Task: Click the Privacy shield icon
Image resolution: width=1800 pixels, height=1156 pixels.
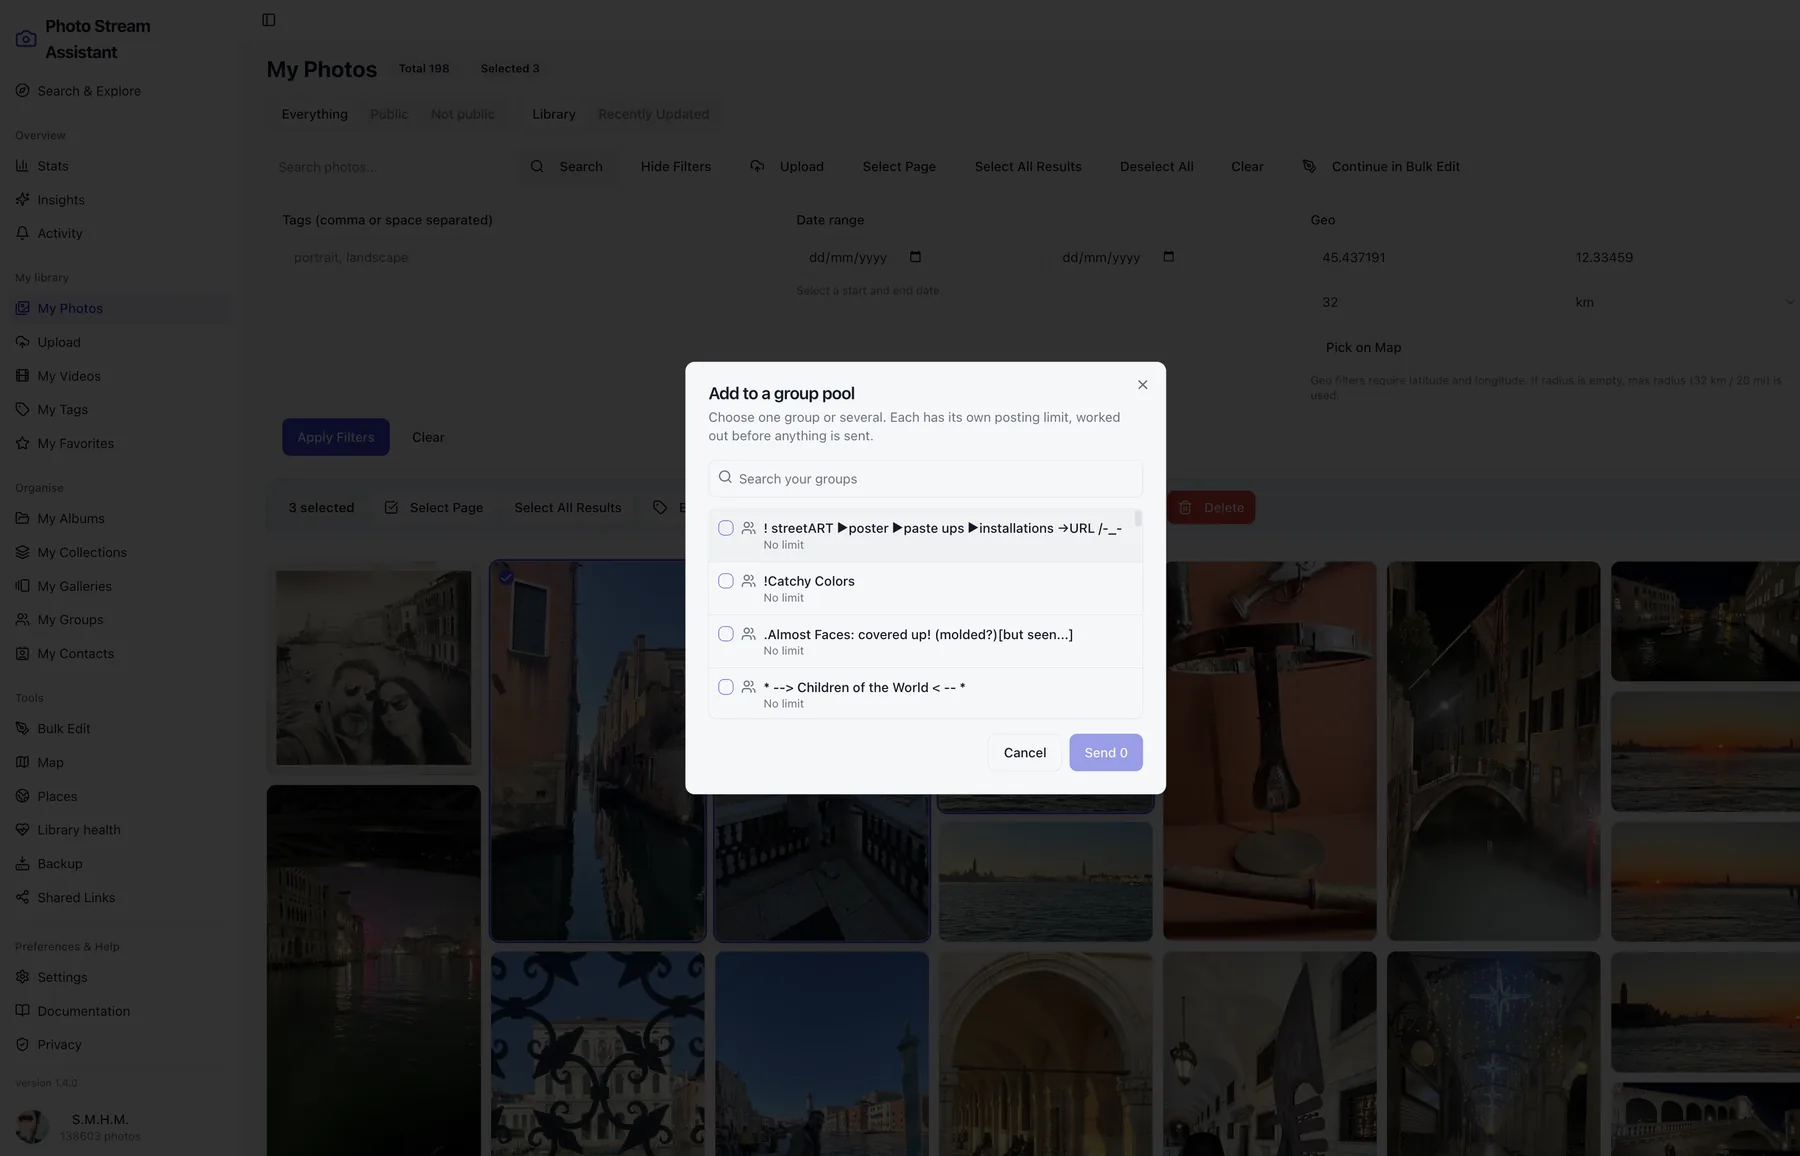Action: pos(22,1044)
